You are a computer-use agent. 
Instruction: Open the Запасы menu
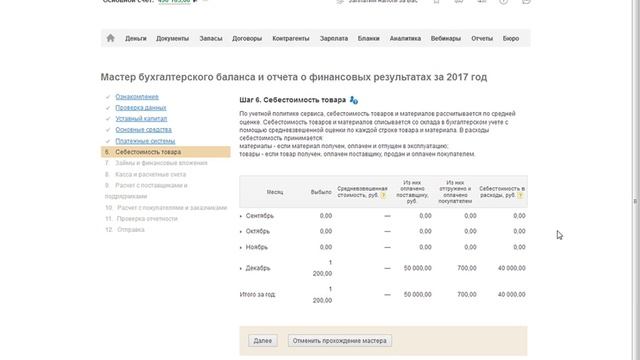pos(211,38)
